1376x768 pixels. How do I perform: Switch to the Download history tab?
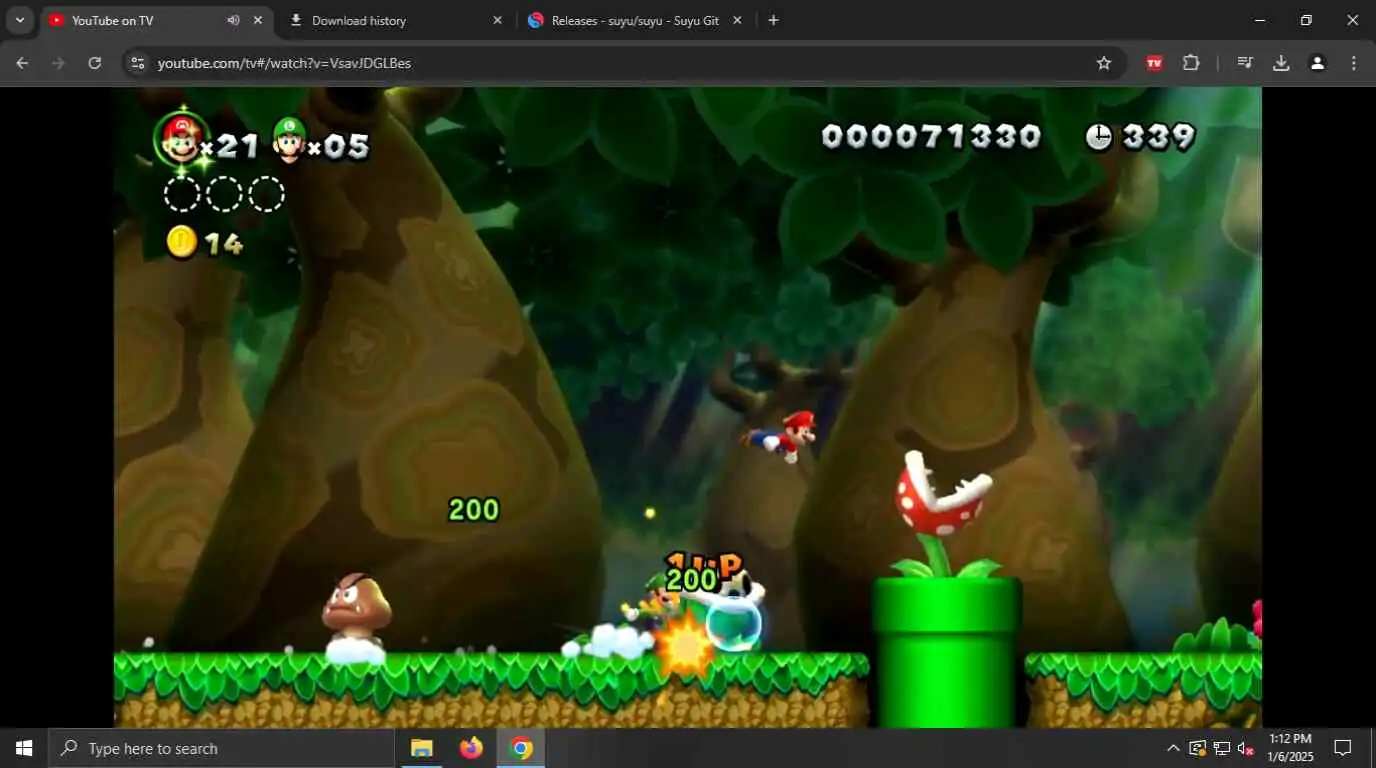[395, 20]
